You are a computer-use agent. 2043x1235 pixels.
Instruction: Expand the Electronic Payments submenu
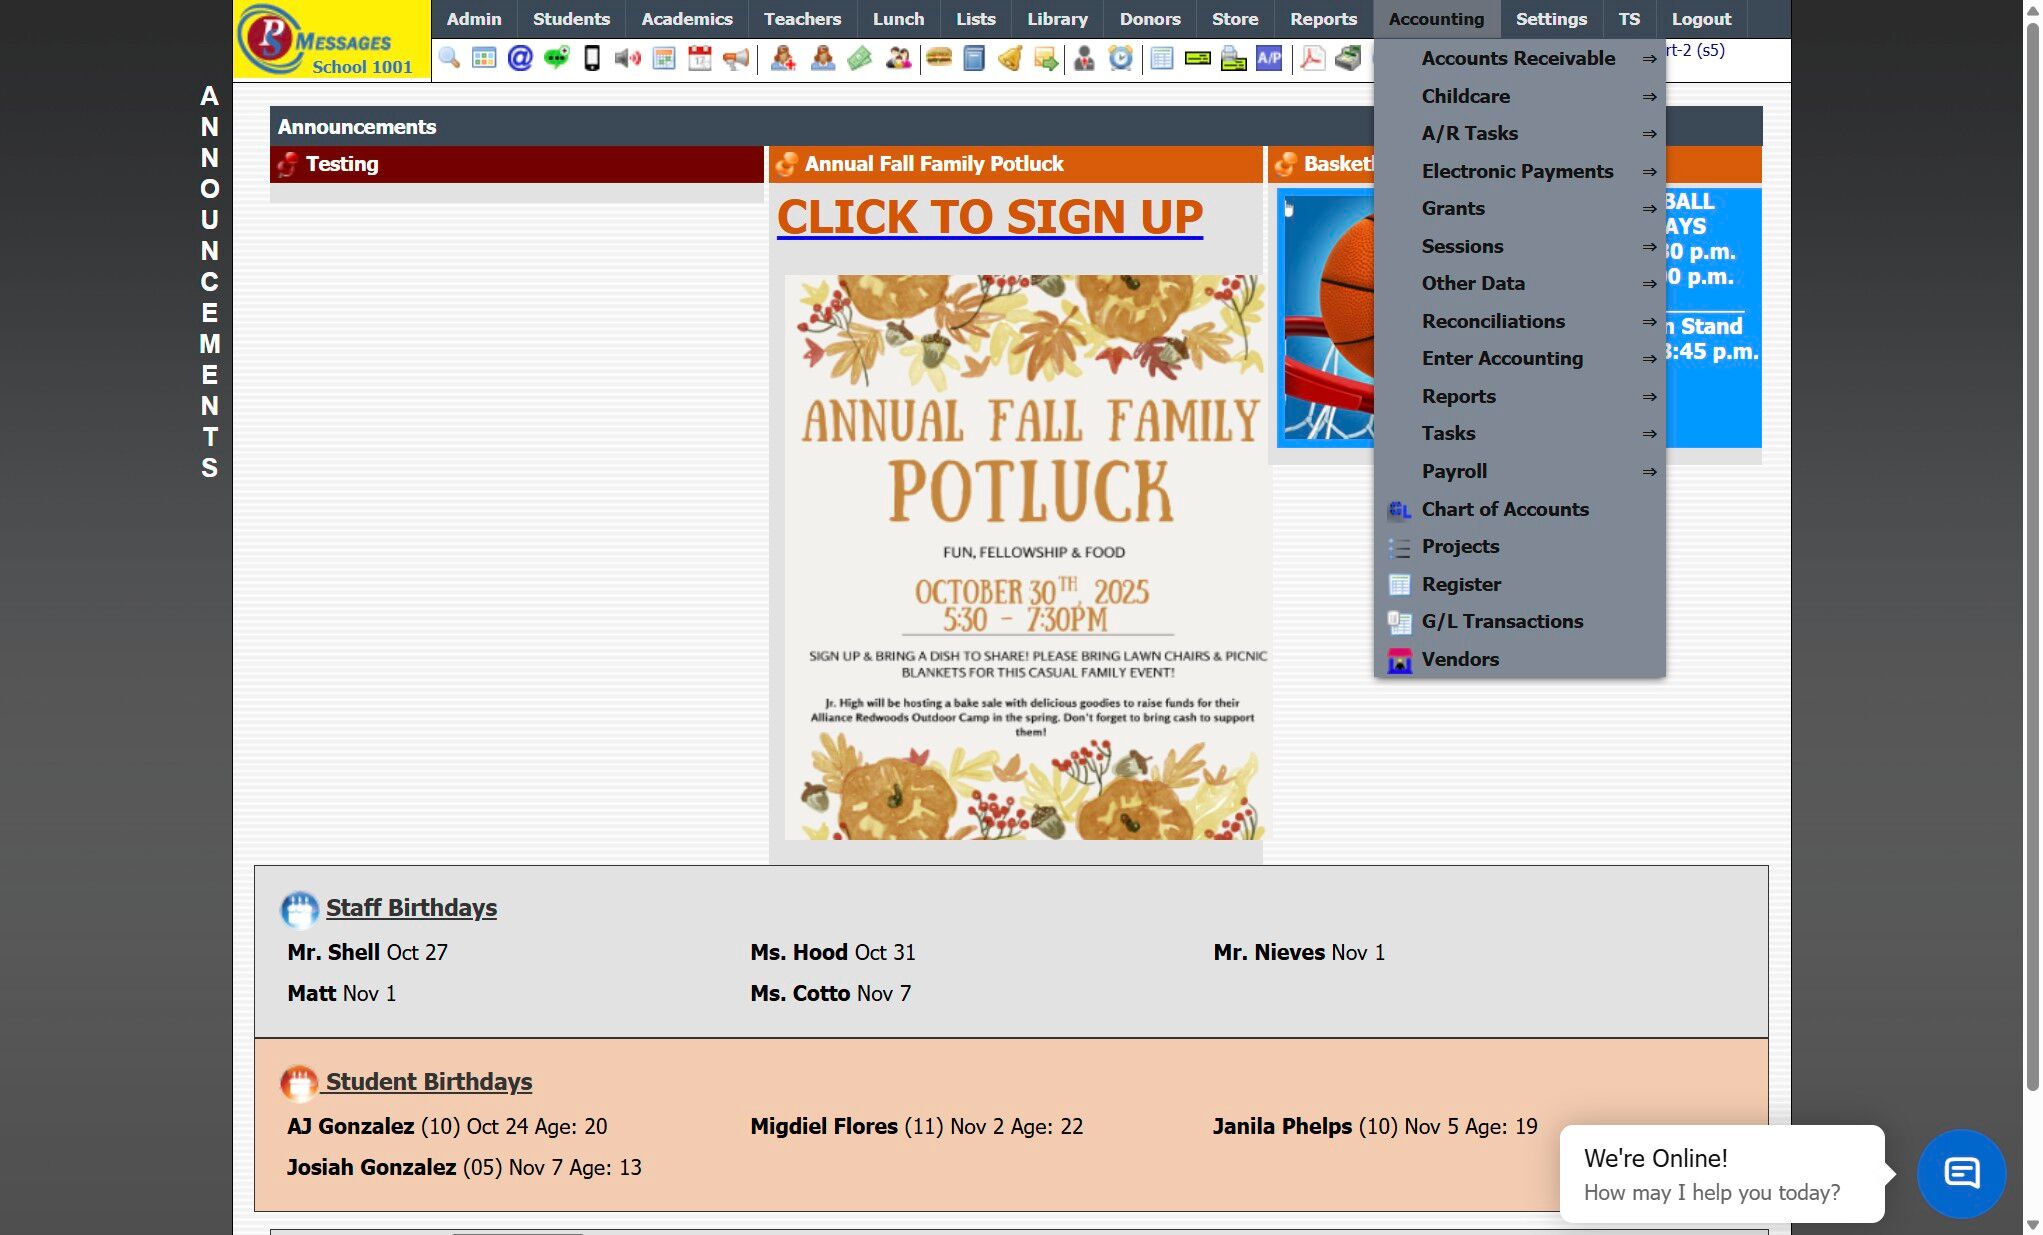pos(1517,171)
